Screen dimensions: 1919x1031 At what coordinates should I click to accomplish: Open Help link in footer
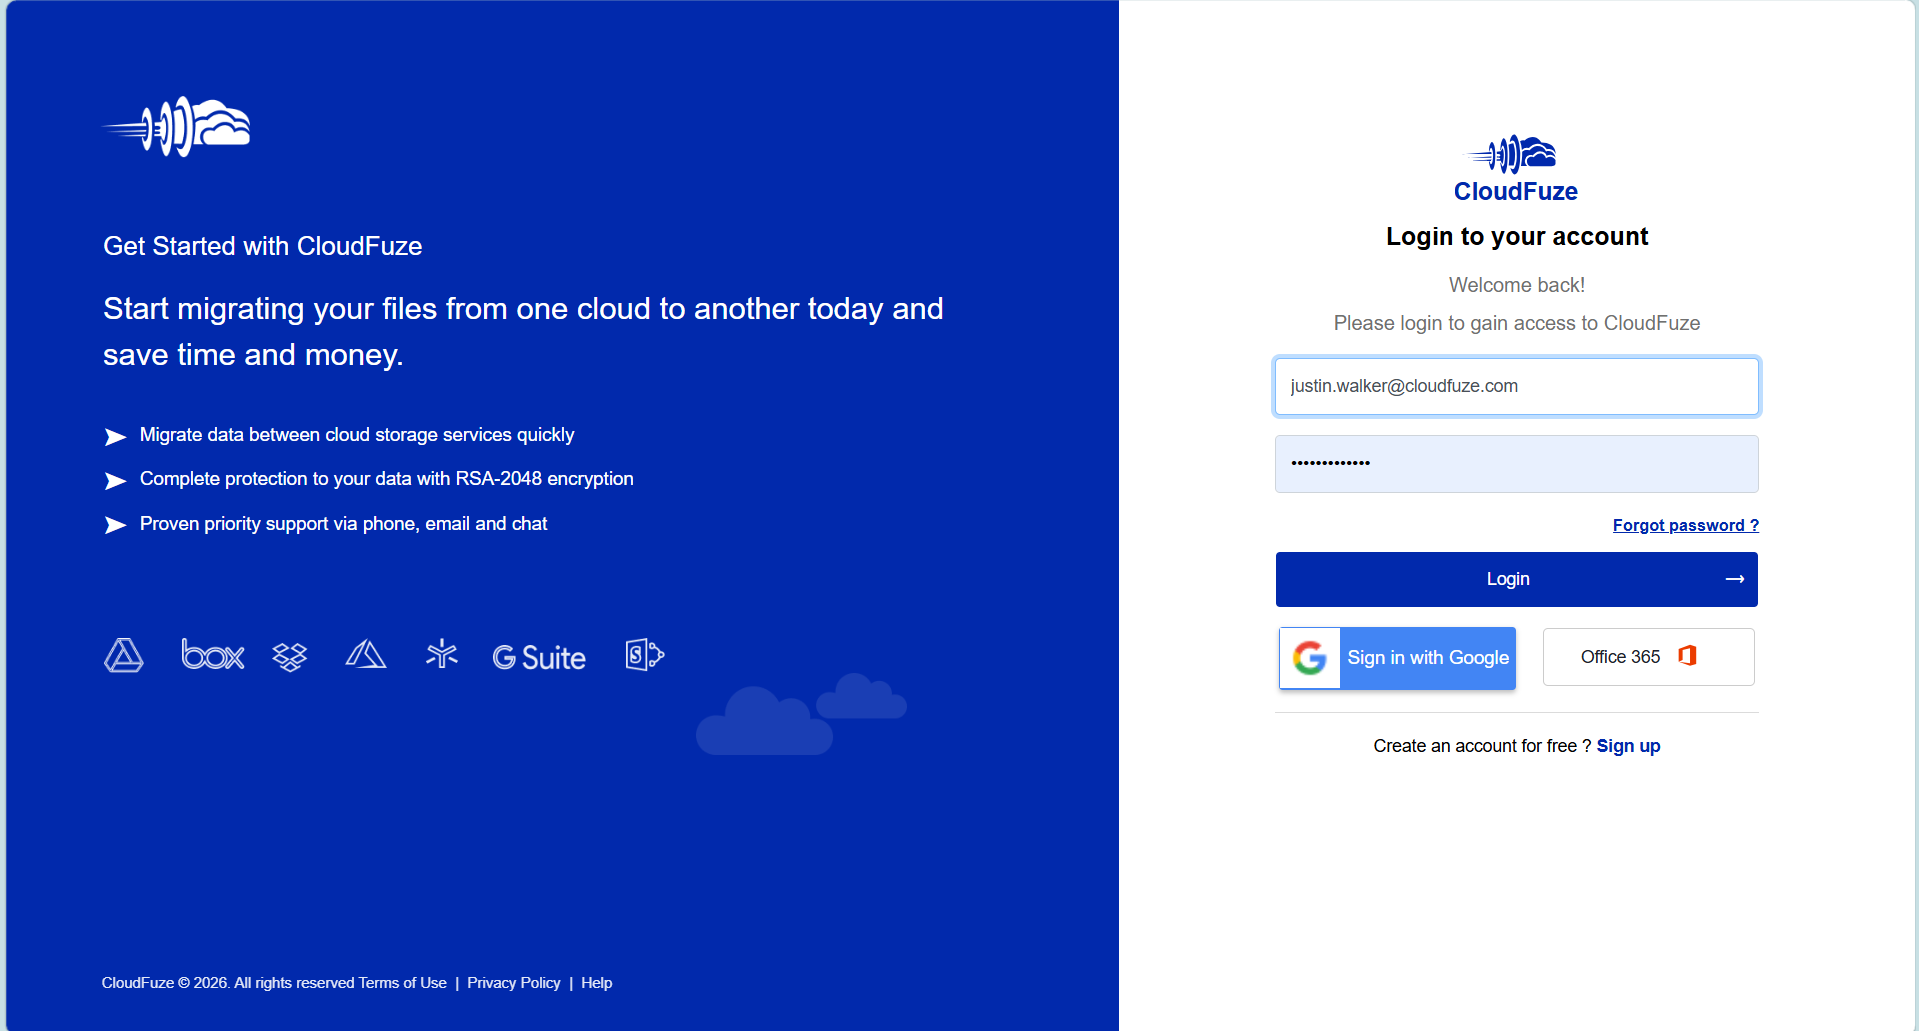(597, 983)
